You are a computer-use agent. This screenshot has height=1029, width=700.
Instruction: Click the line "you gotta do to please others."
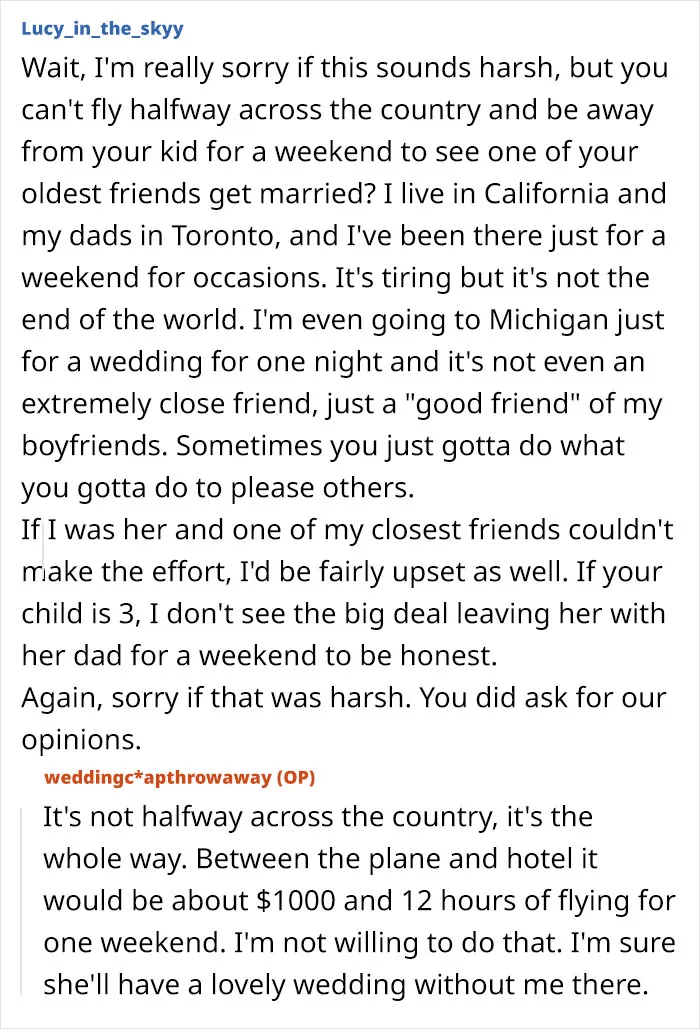coord(218,488)
